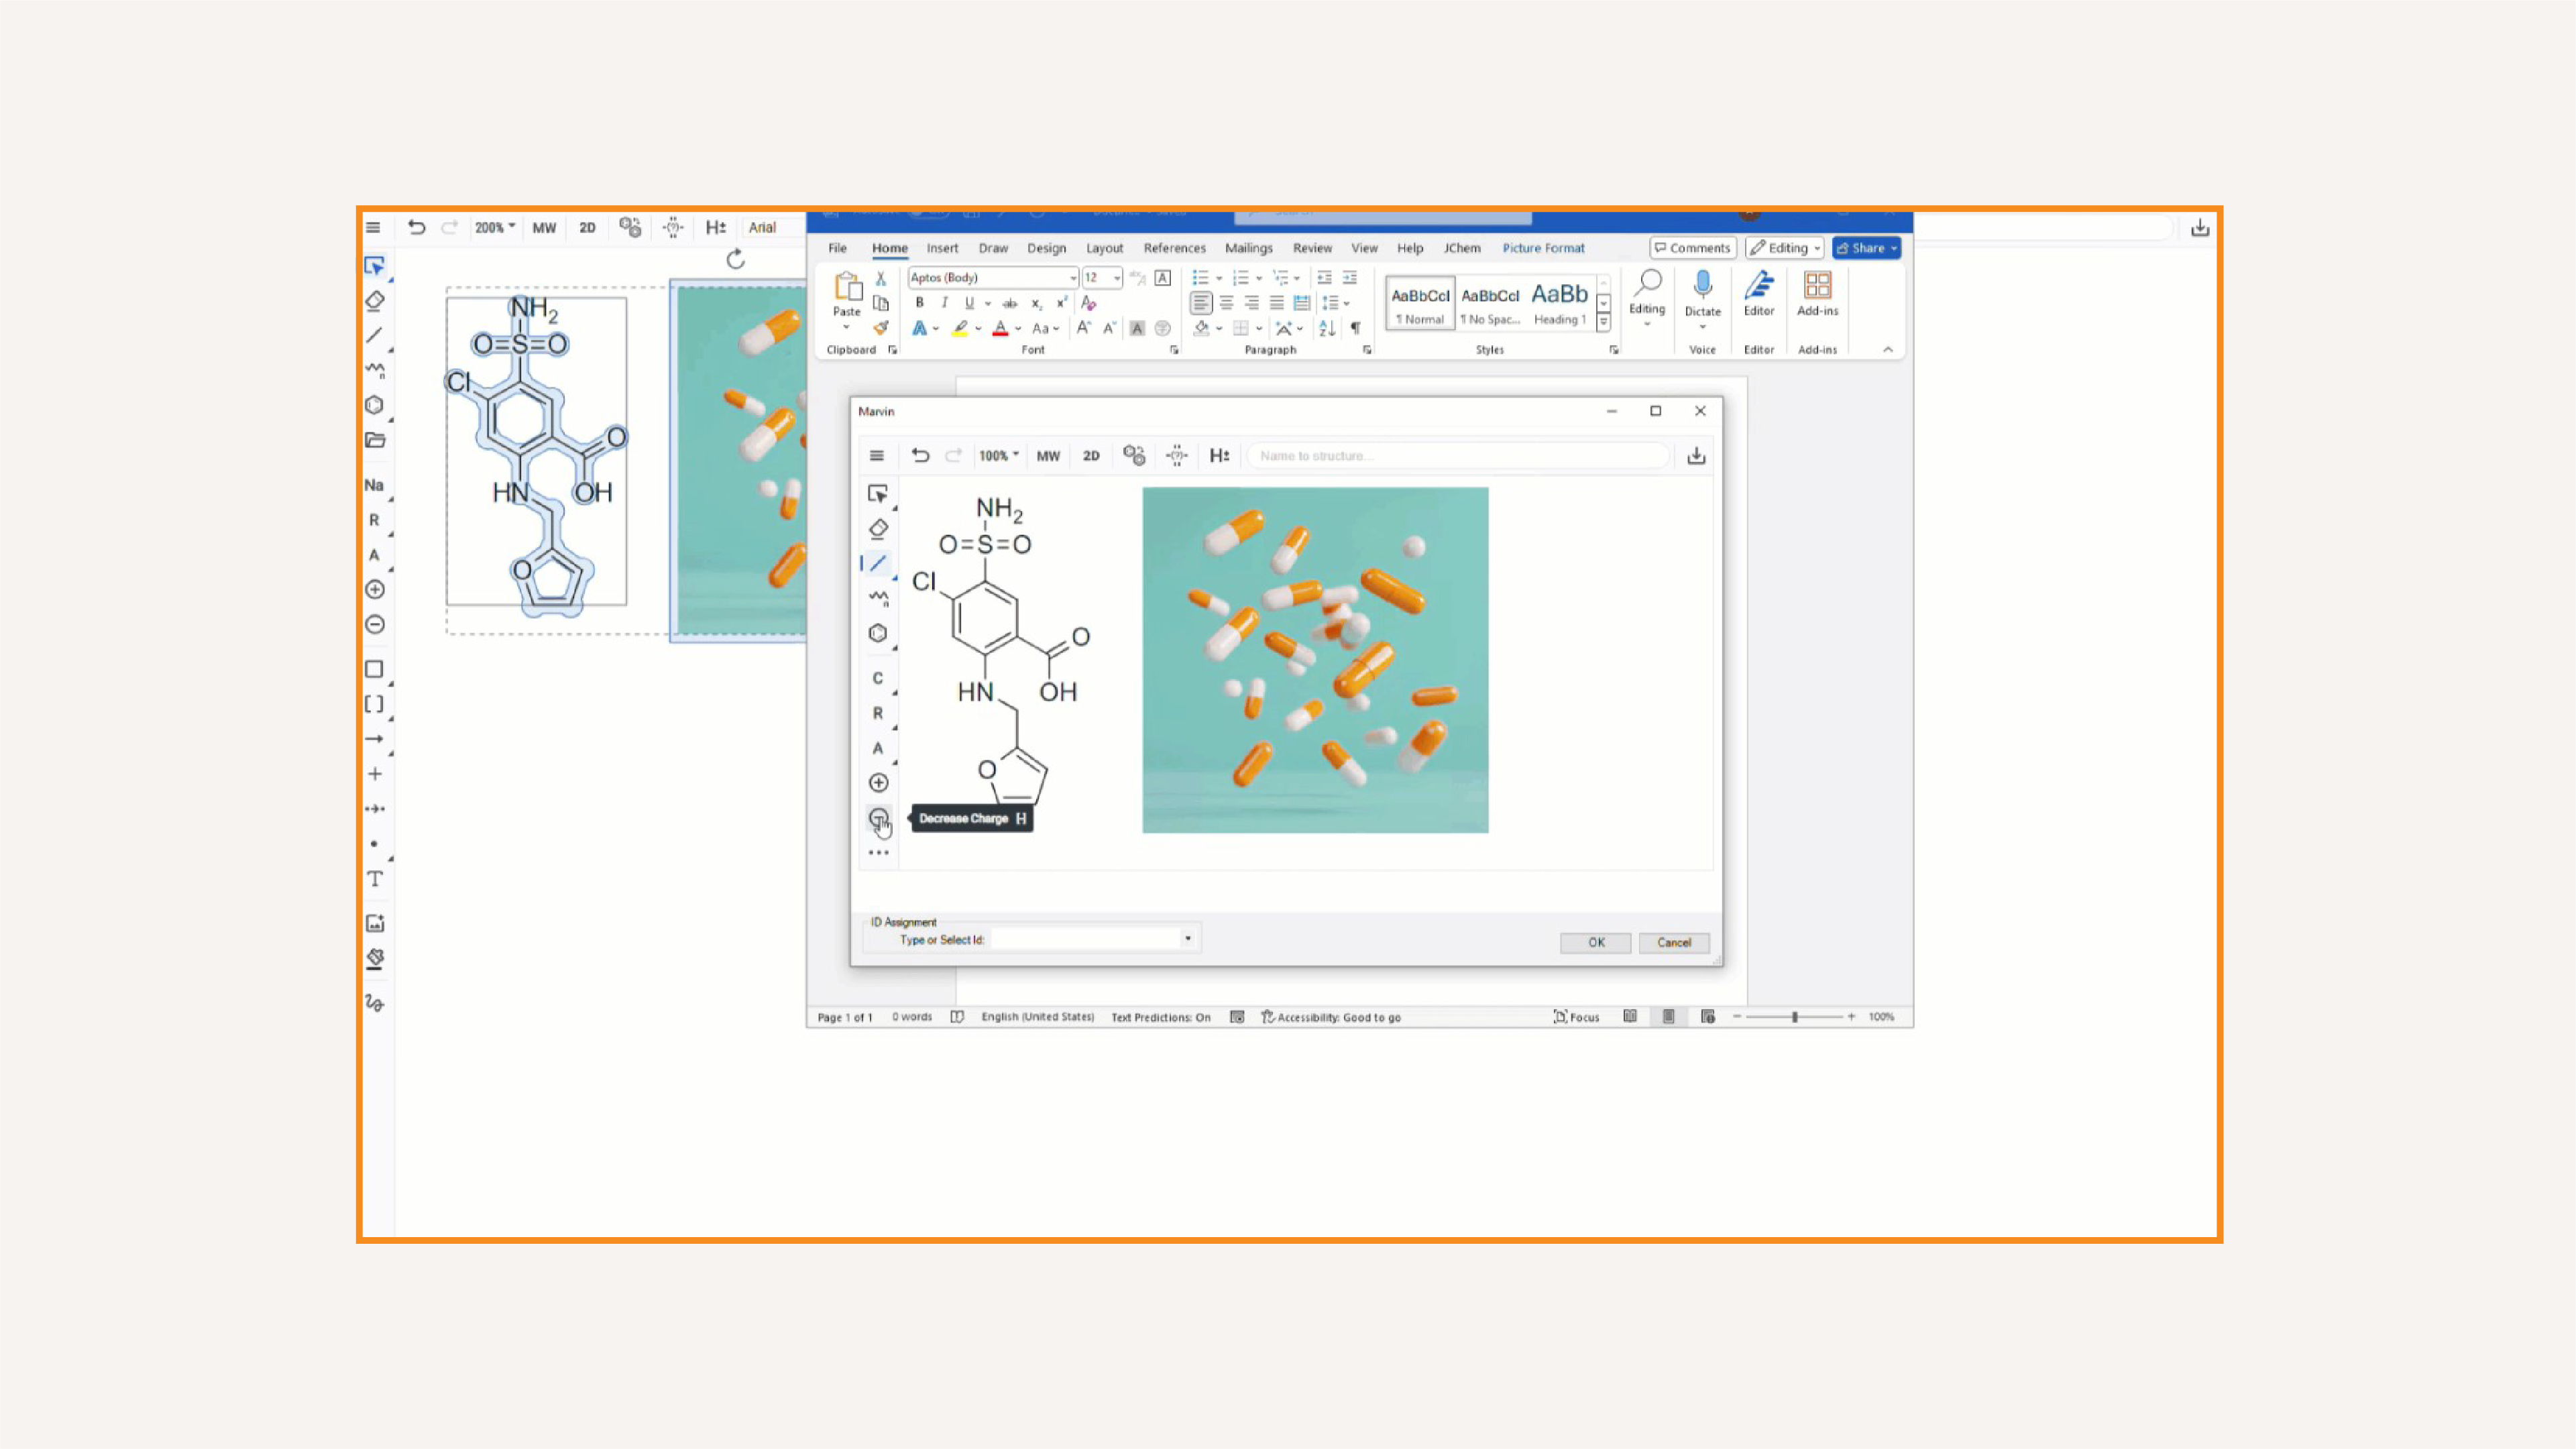Click Increase Charge plus icon in Marvin dialog
This screenshot has height=1449, width=2576.
tap(878, 783)
